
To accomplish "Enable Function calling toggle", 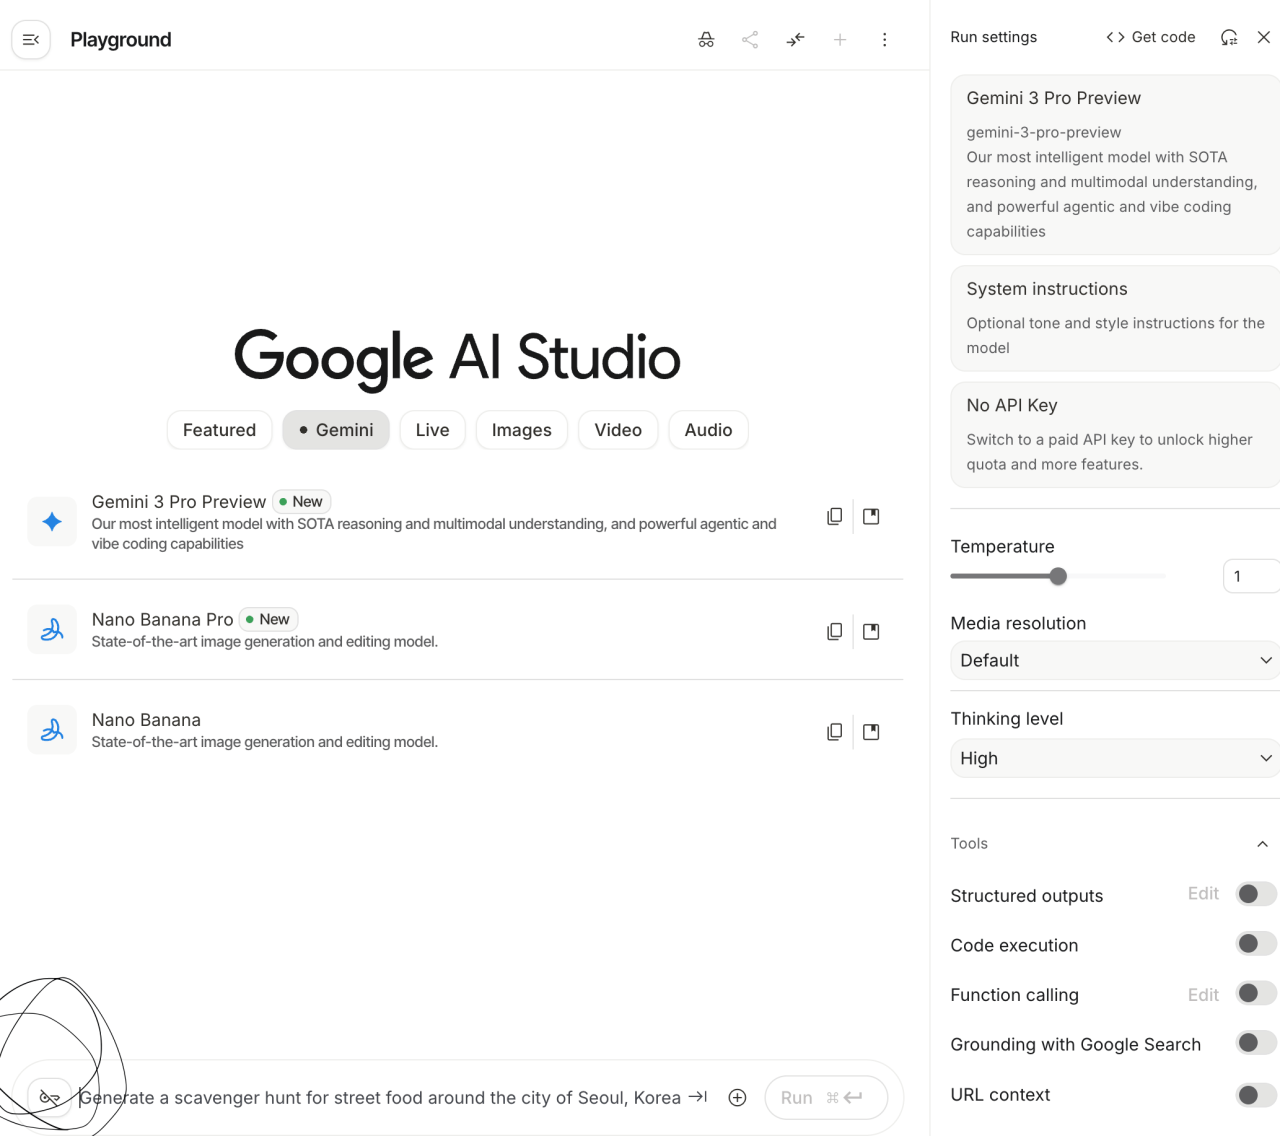I will (1256, 993).
